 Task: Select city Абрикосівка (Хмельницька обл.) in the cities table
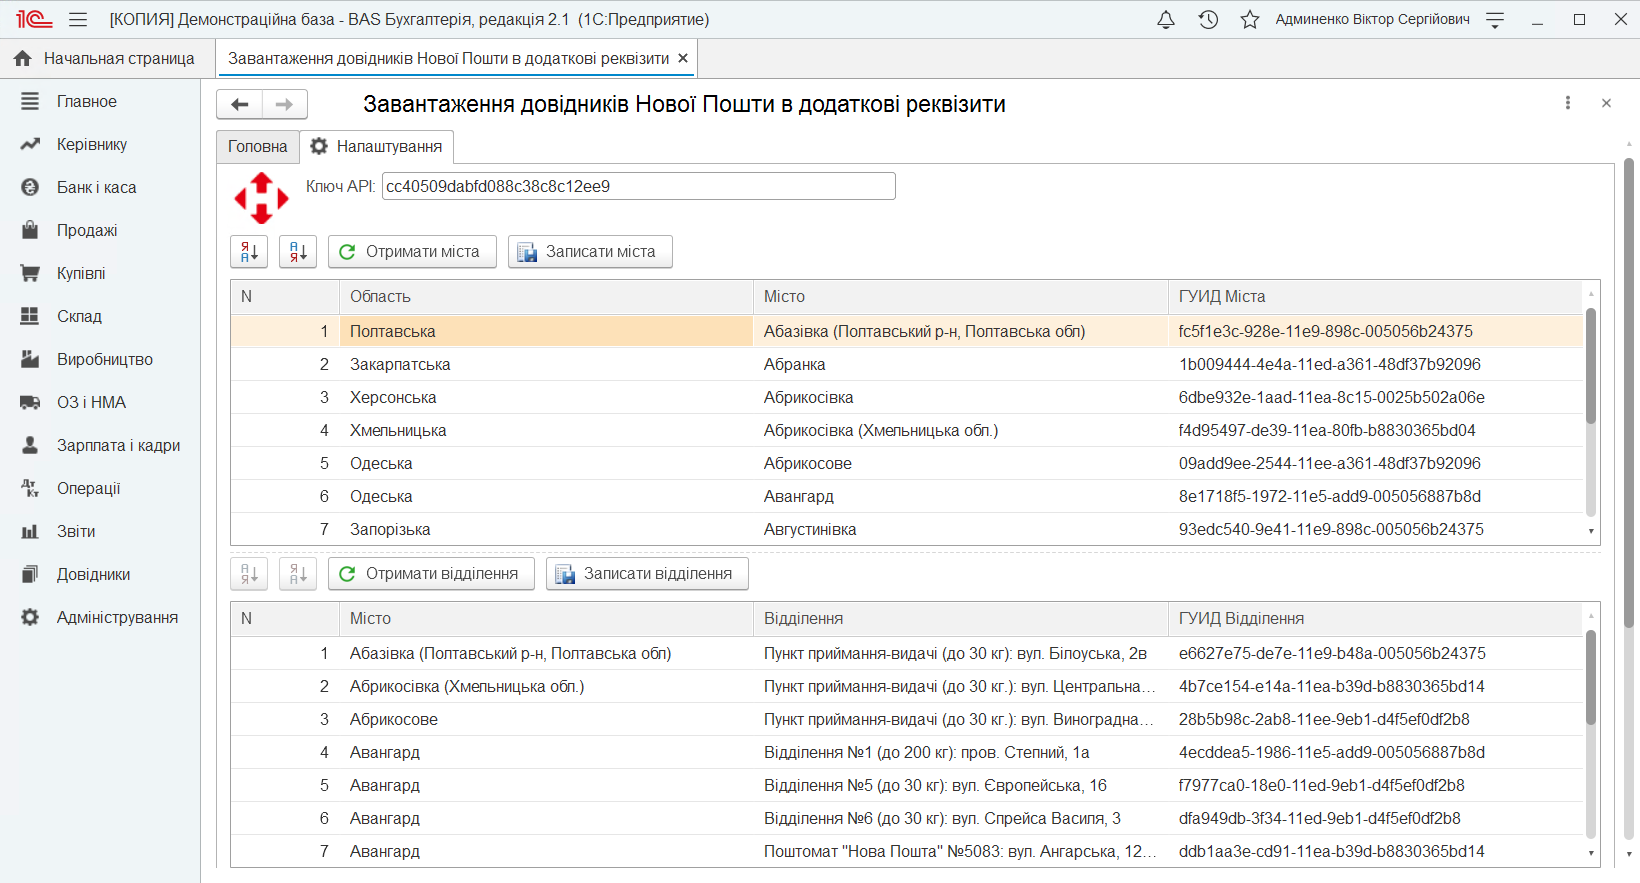[960, 430]
